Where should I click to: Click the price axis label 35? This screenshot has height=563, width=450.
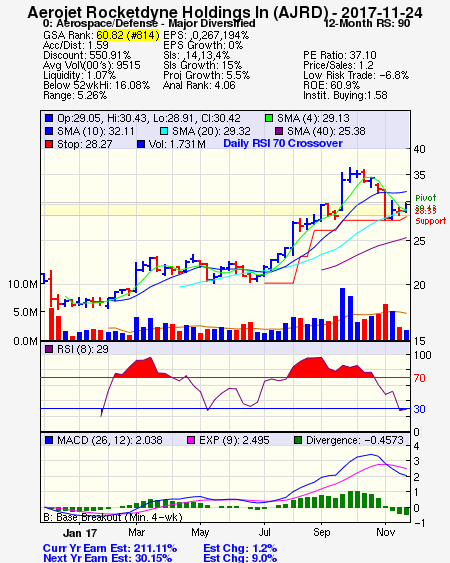point(419,176)
